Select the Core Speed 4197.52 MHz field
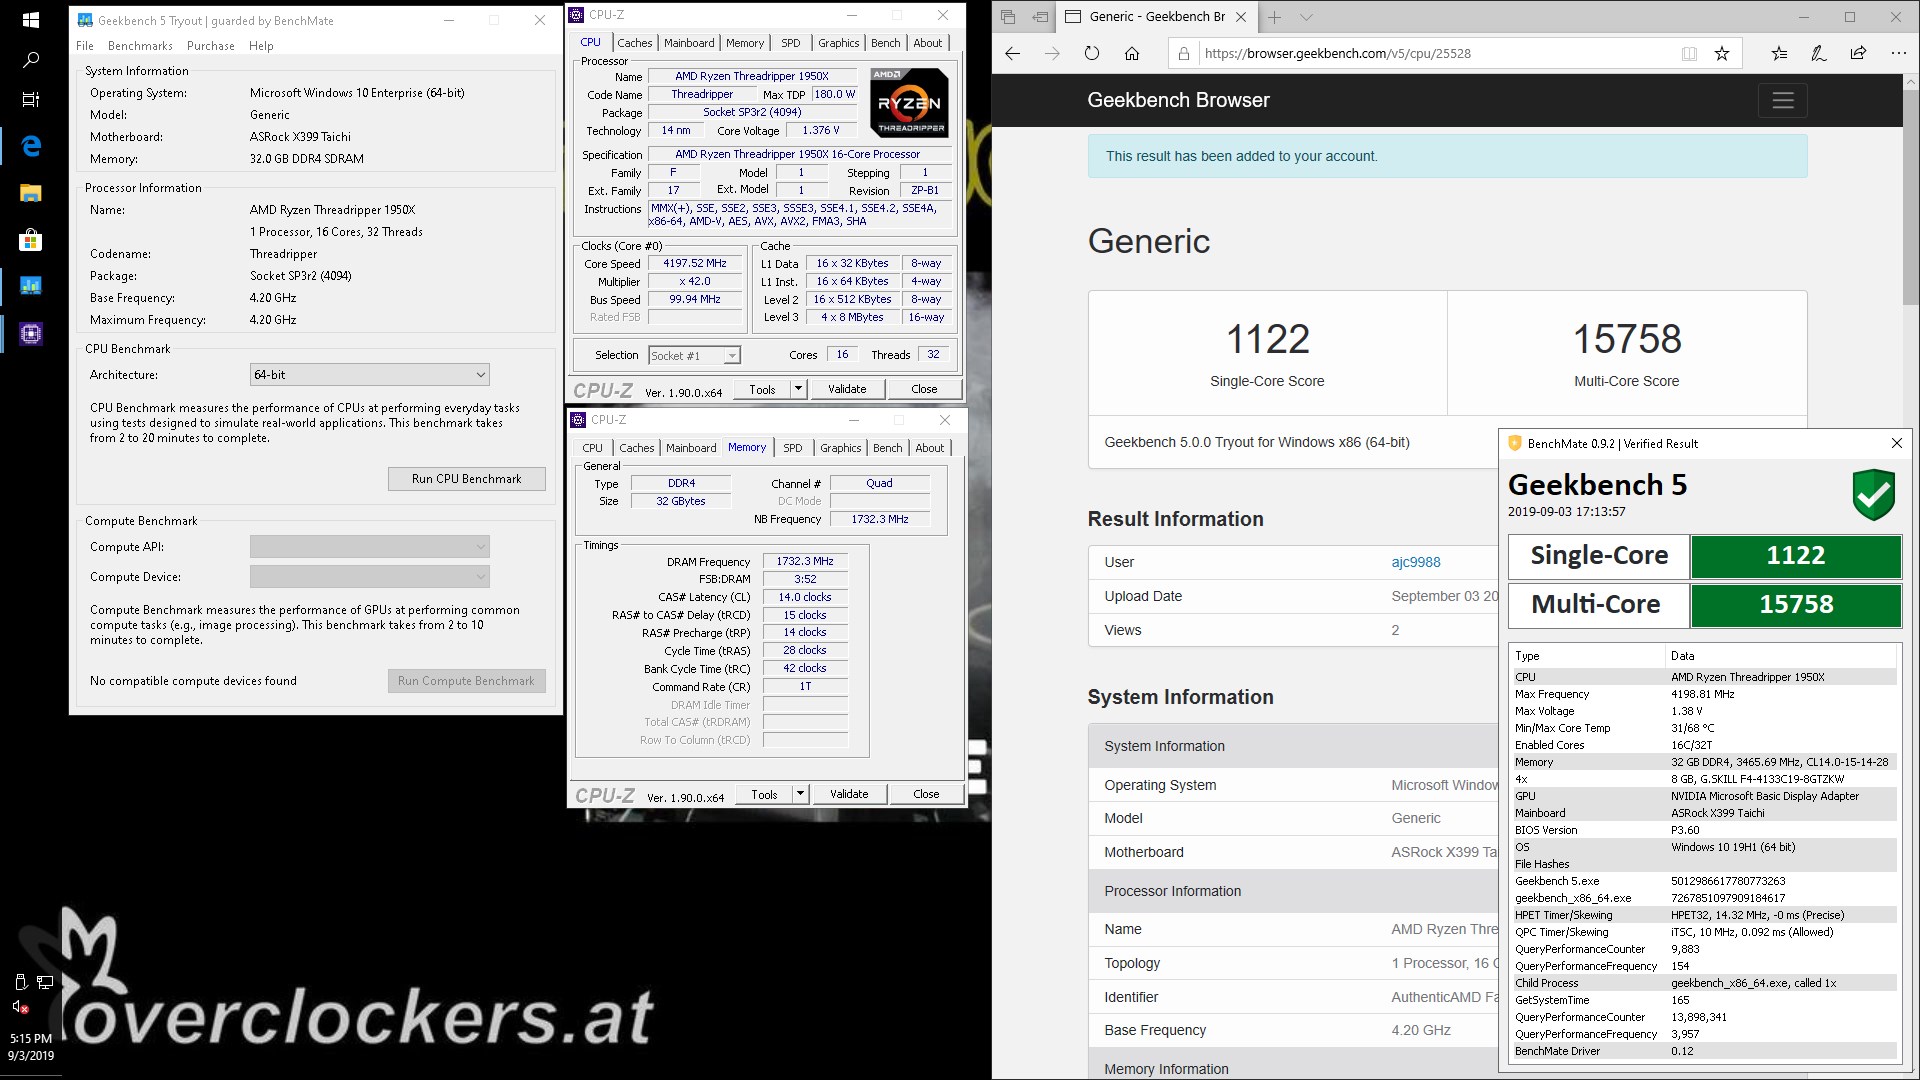 tap(695, 264)
